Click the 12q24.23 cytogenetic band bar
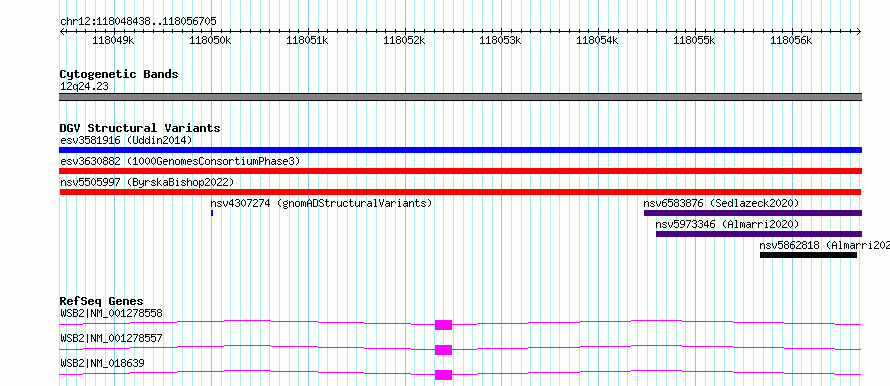Screen dimensions: 890x386 coord(460,97)
